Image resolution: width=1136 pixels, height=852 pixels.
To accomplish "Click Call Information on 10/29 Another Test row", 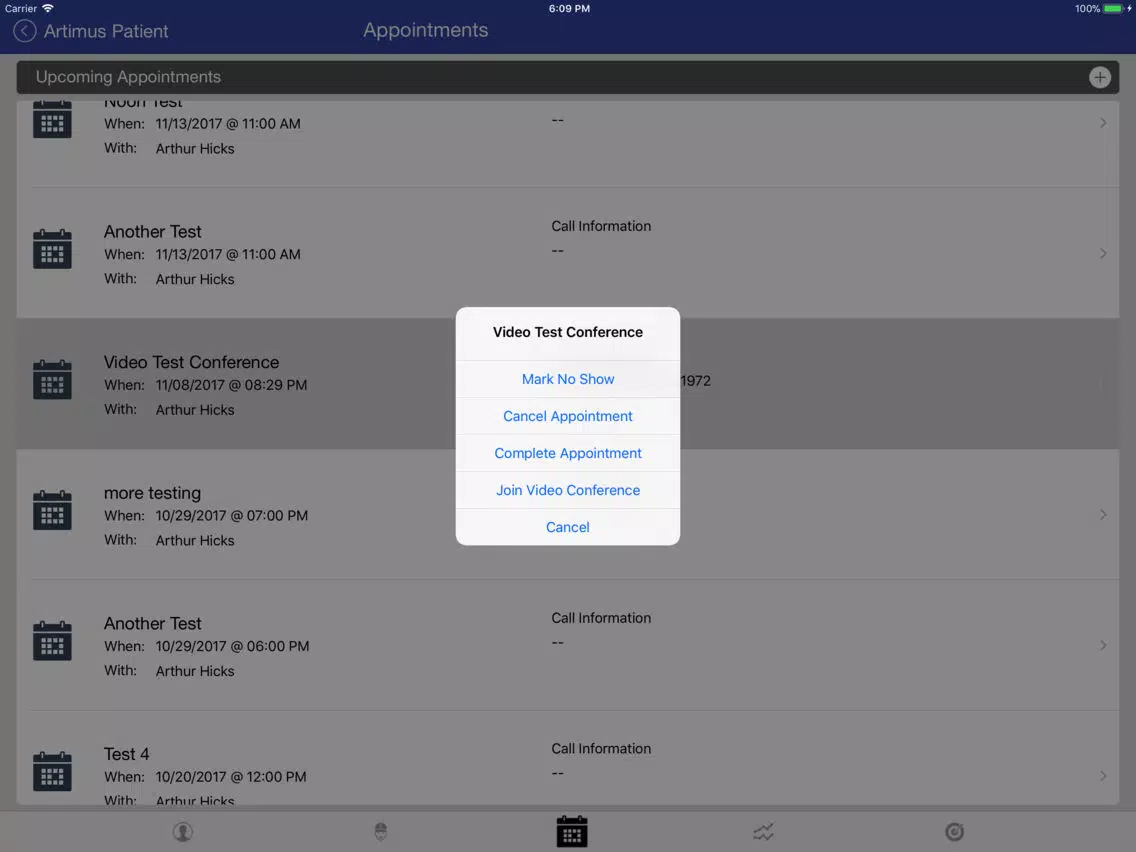I will coord(601,618).
